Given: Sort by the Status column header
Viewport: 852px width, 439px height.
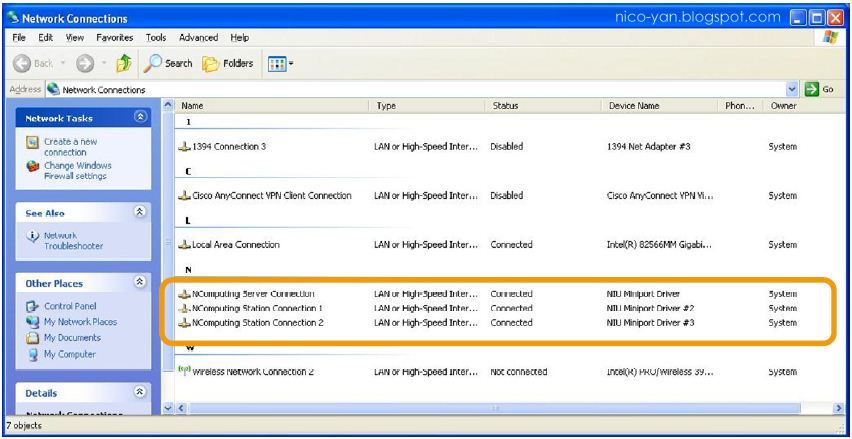Looking at the screenshot, I should tap(543, 106).
